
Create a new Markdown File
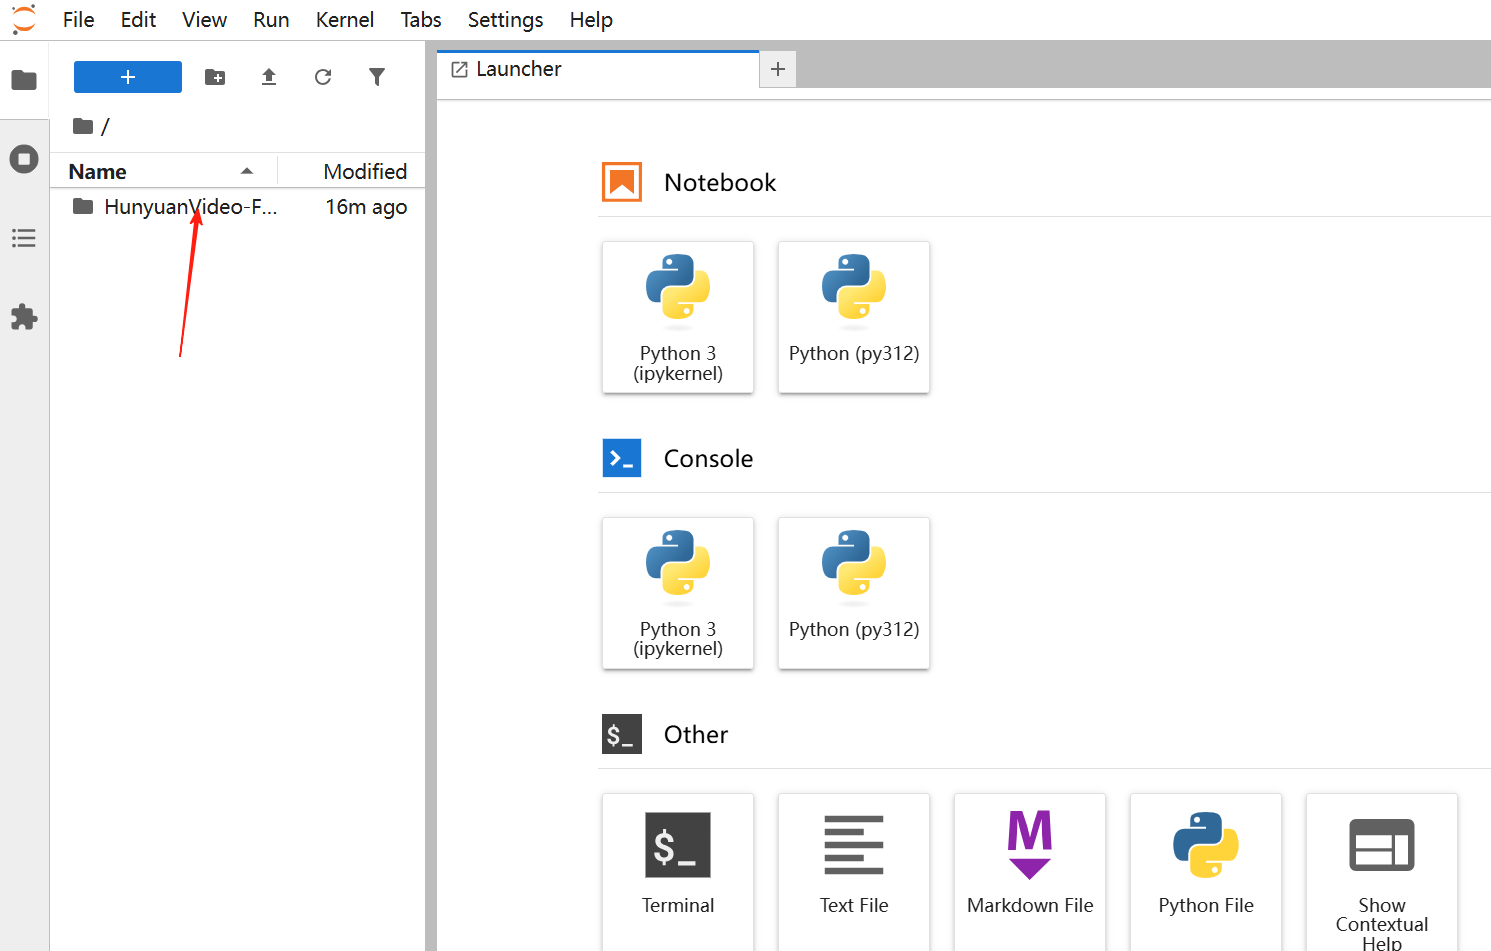[1030, 870]
